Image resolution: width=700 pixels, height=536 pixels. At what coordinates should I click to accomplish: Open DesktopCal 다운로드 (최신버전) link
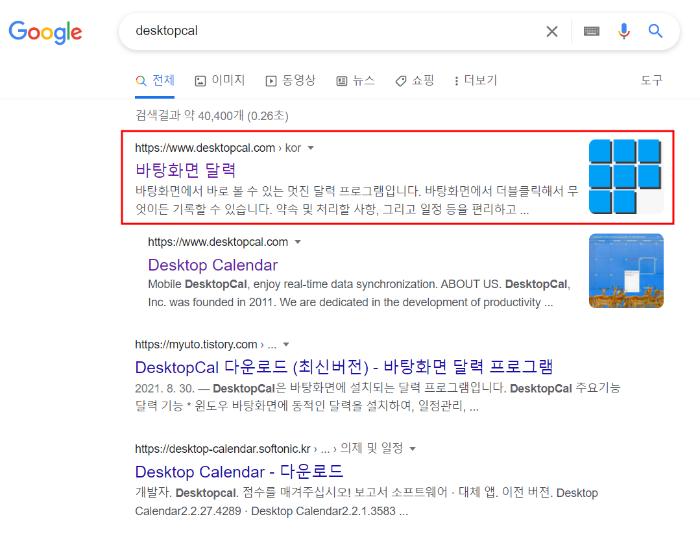[344, 367]
